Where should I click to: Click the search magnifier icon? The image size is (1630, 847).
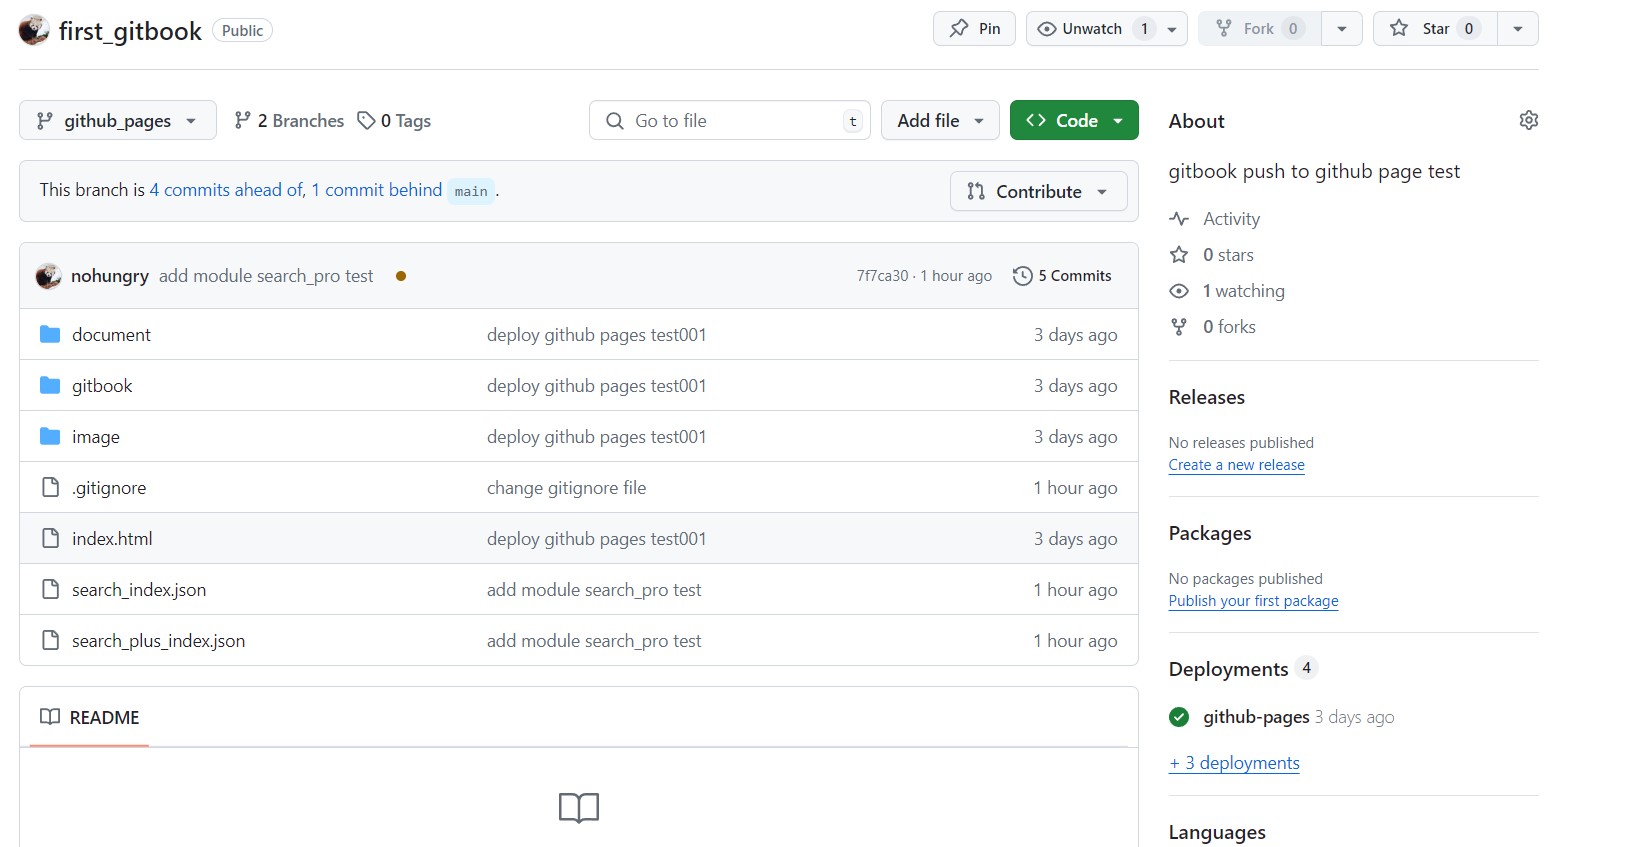615,121
